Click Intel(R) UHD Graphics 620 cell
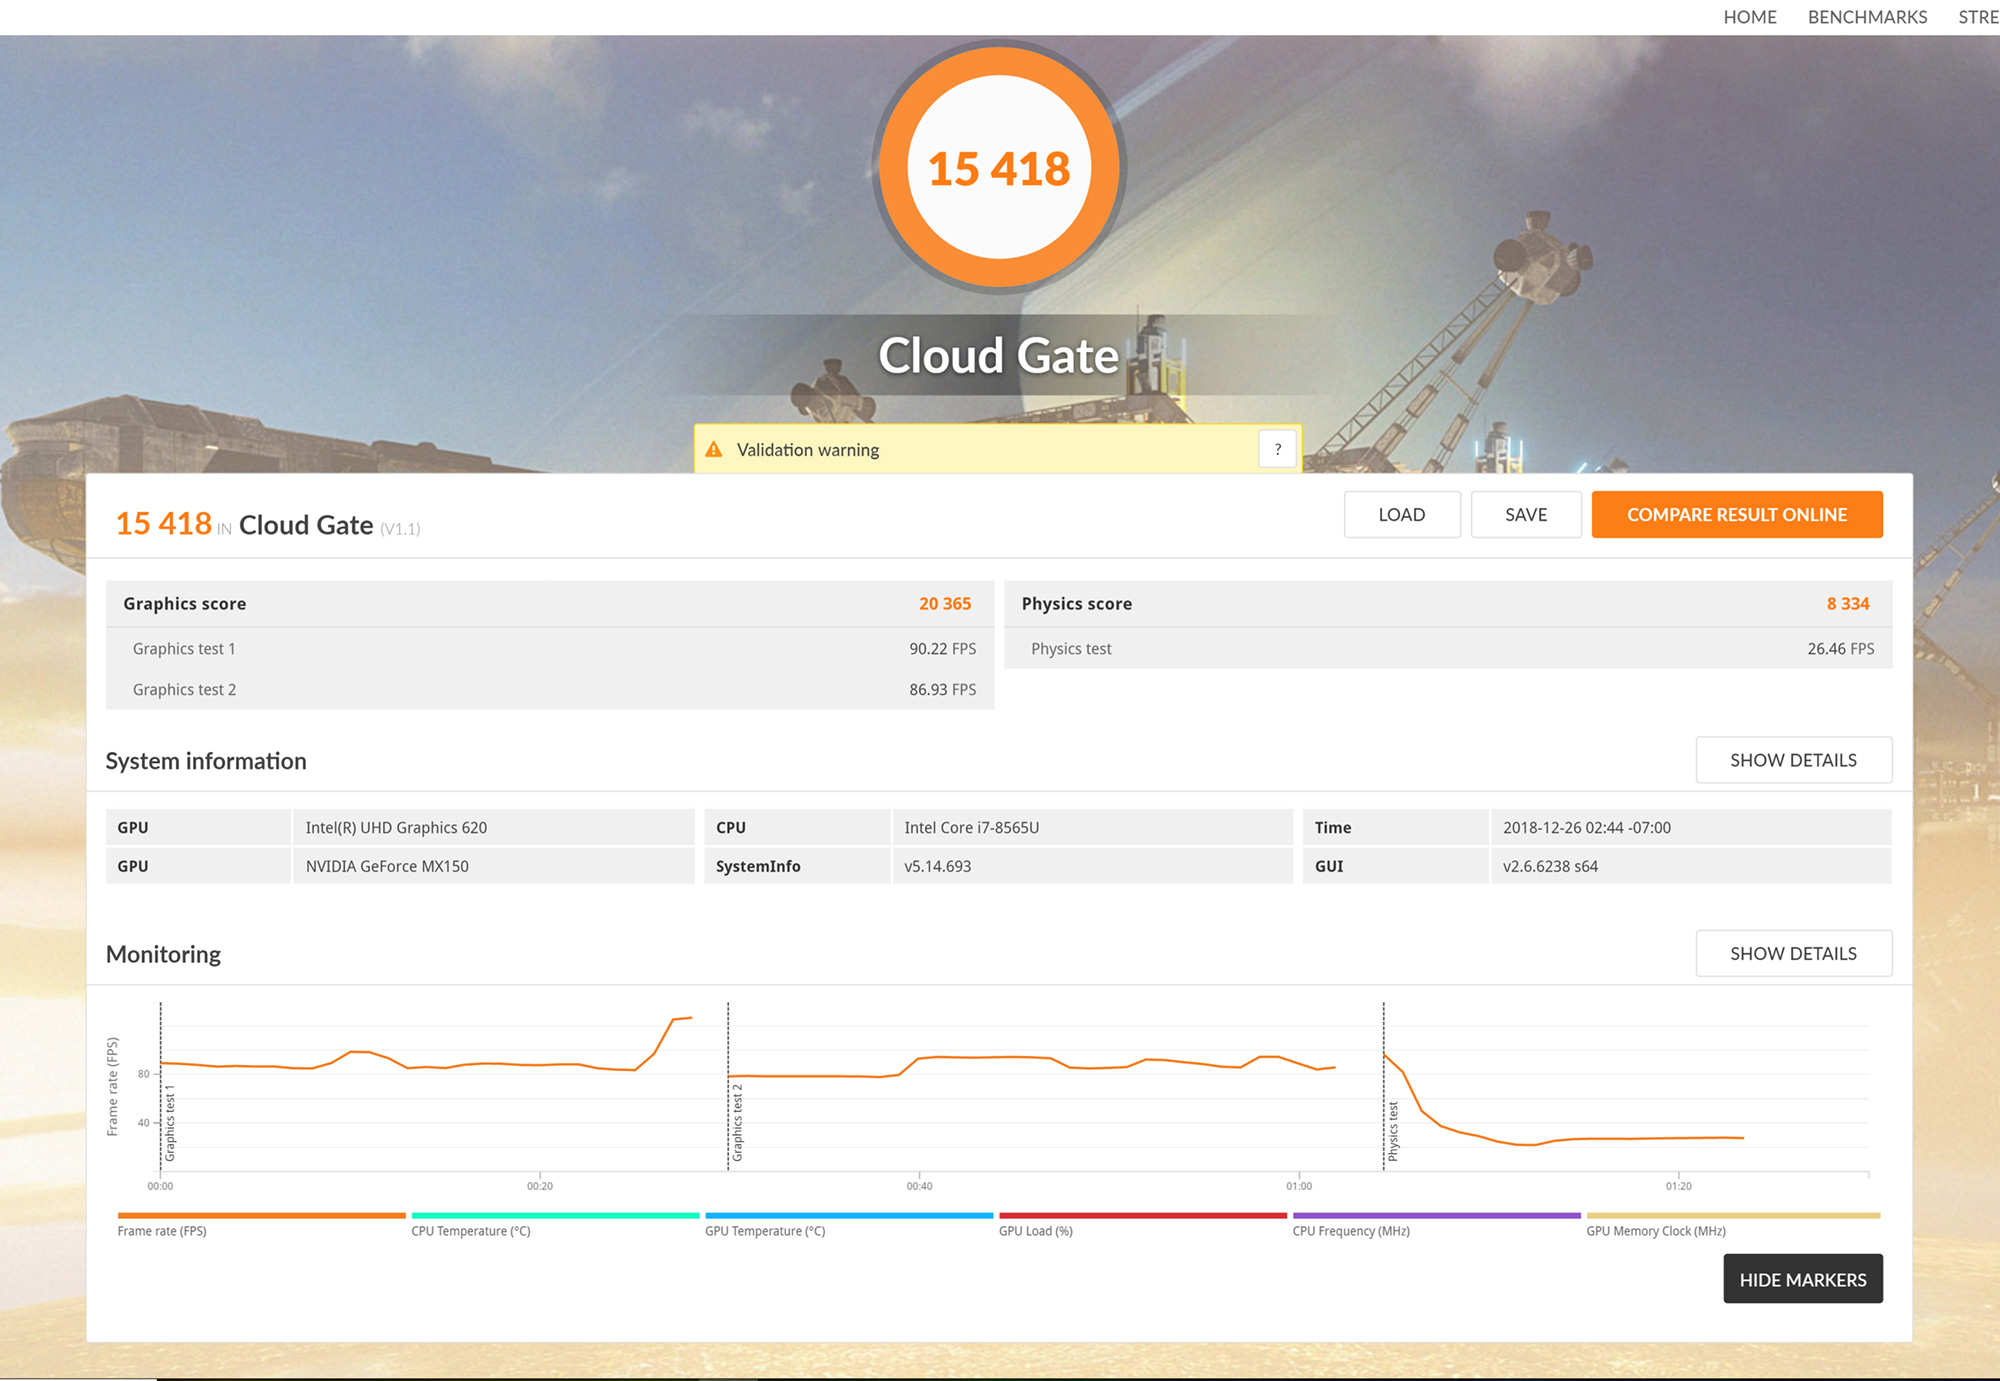The image size is (2000, 1381). pos(493,827)
